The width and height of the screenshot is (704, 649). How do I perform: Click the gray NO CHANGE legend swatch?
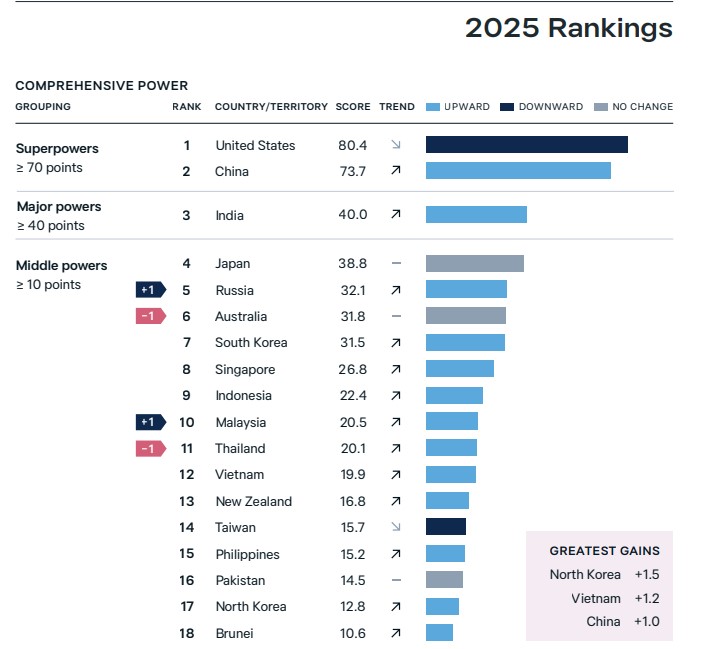tap(600, 107)
